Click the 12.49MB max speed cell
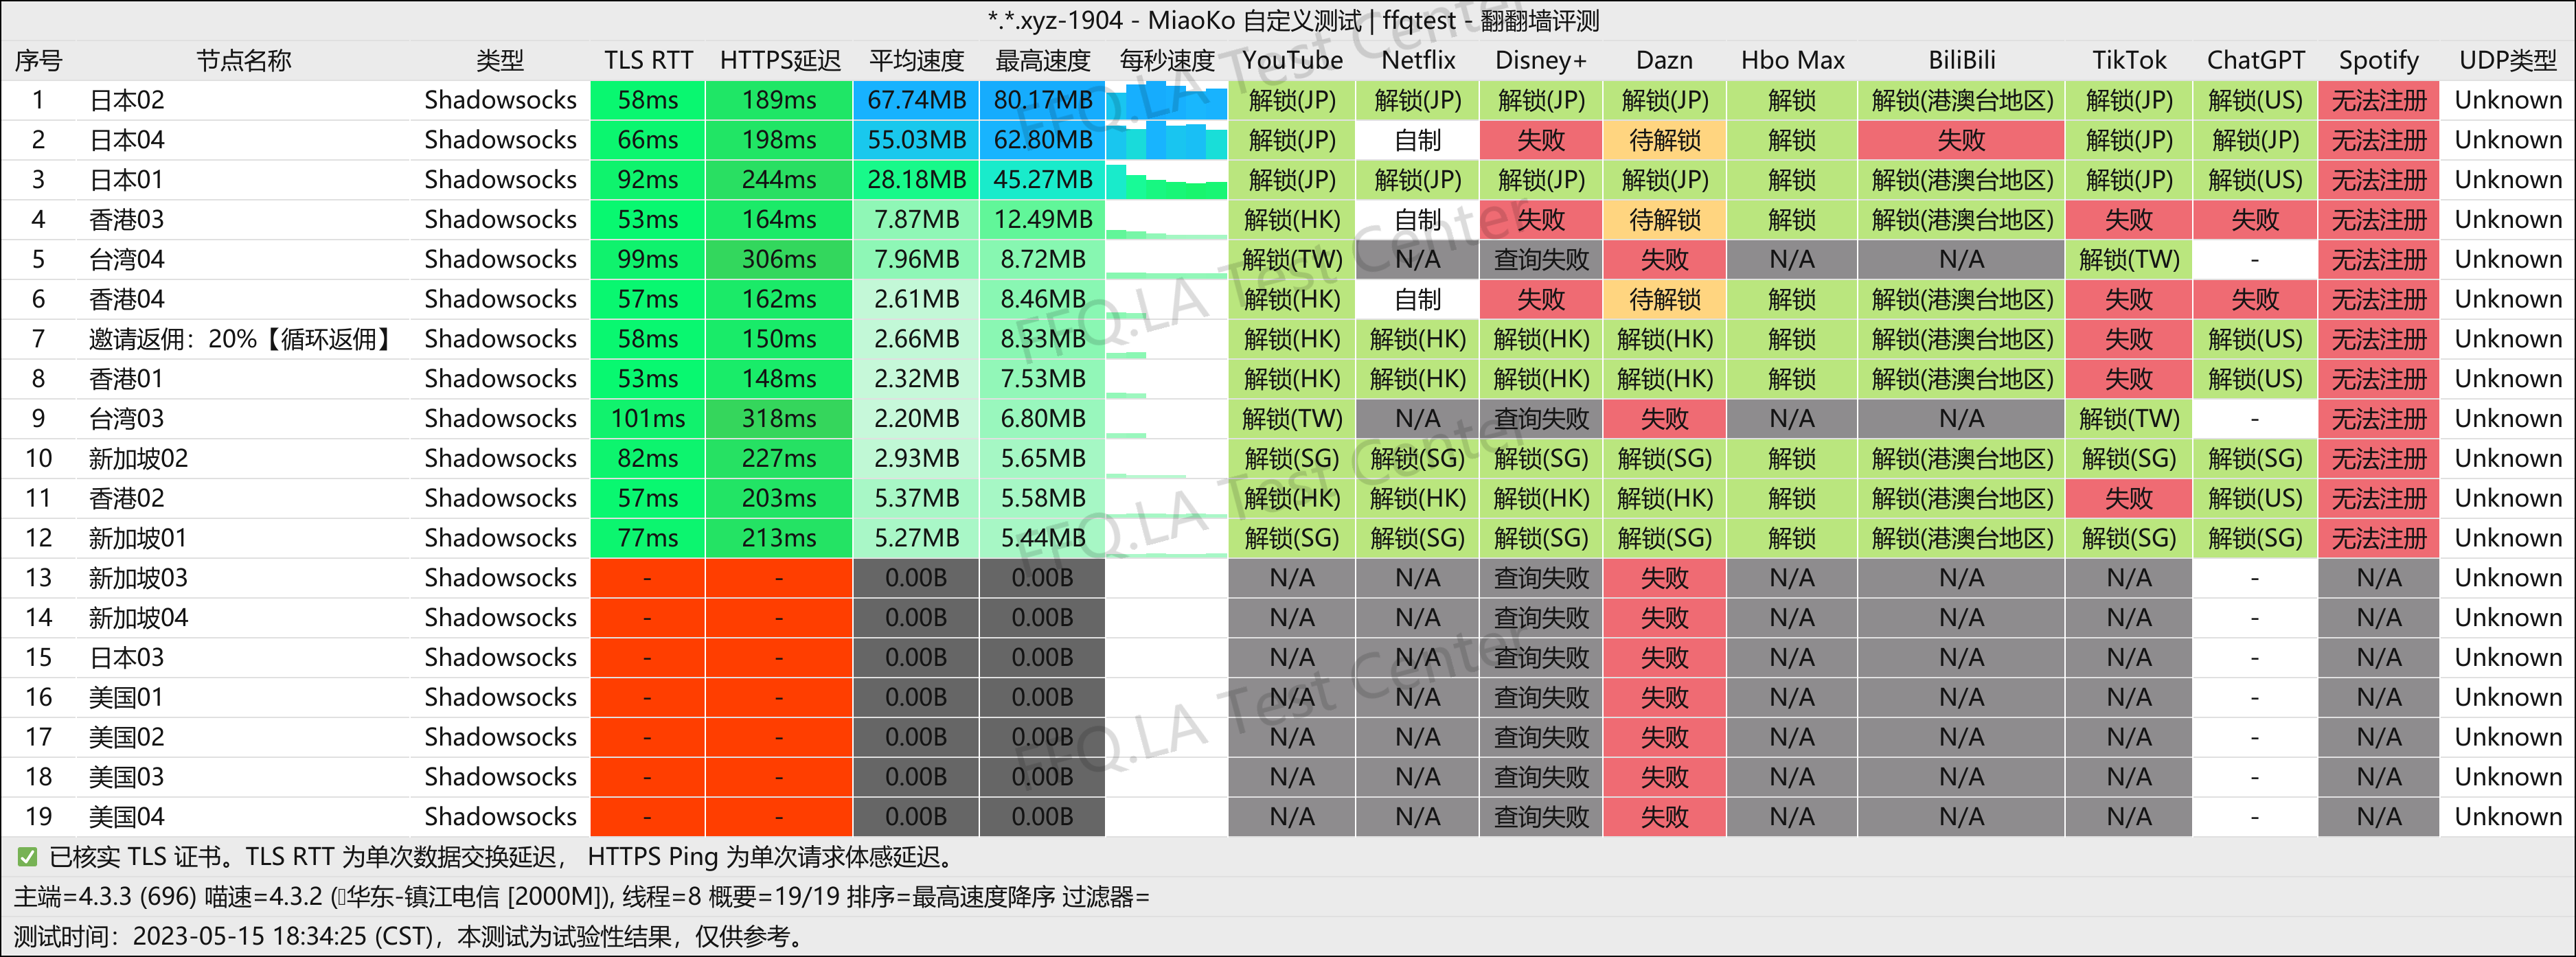 pyautogui.click(x=1042, y=219)
